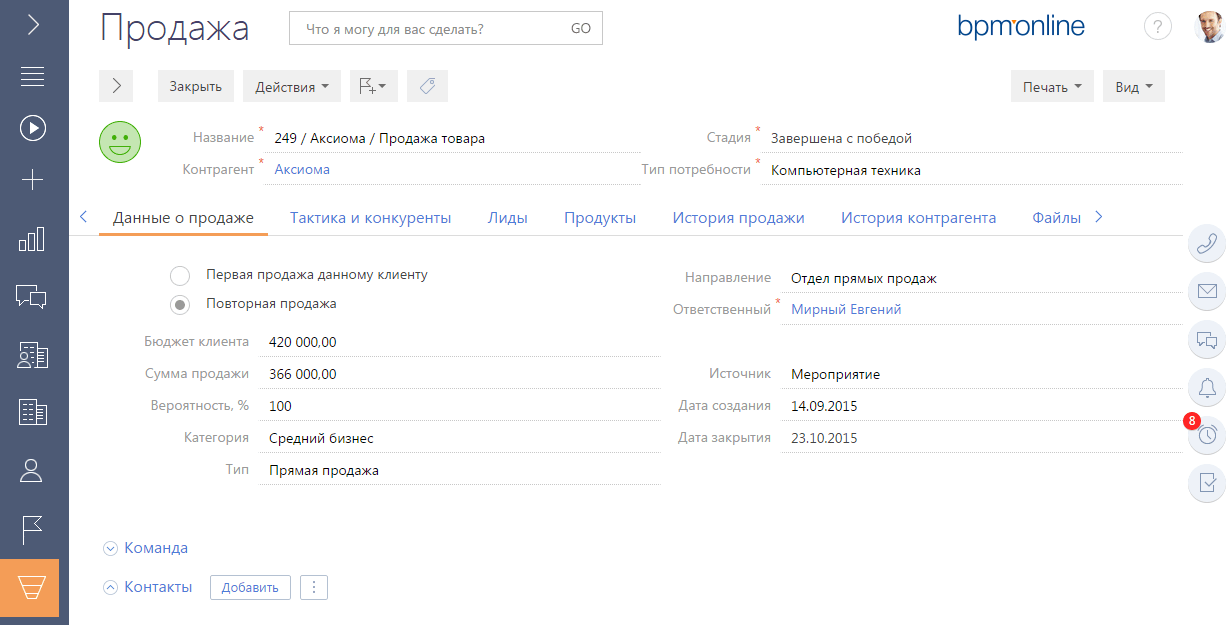Click the Добавить button in Контакты

(x=250, y=587)
